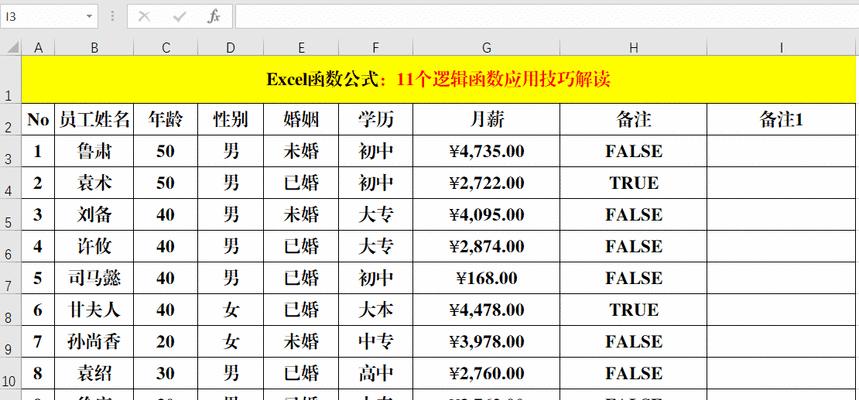Click the education cell '大本'
The height and width of the screenshot is (400, 859).
(375, 310)
